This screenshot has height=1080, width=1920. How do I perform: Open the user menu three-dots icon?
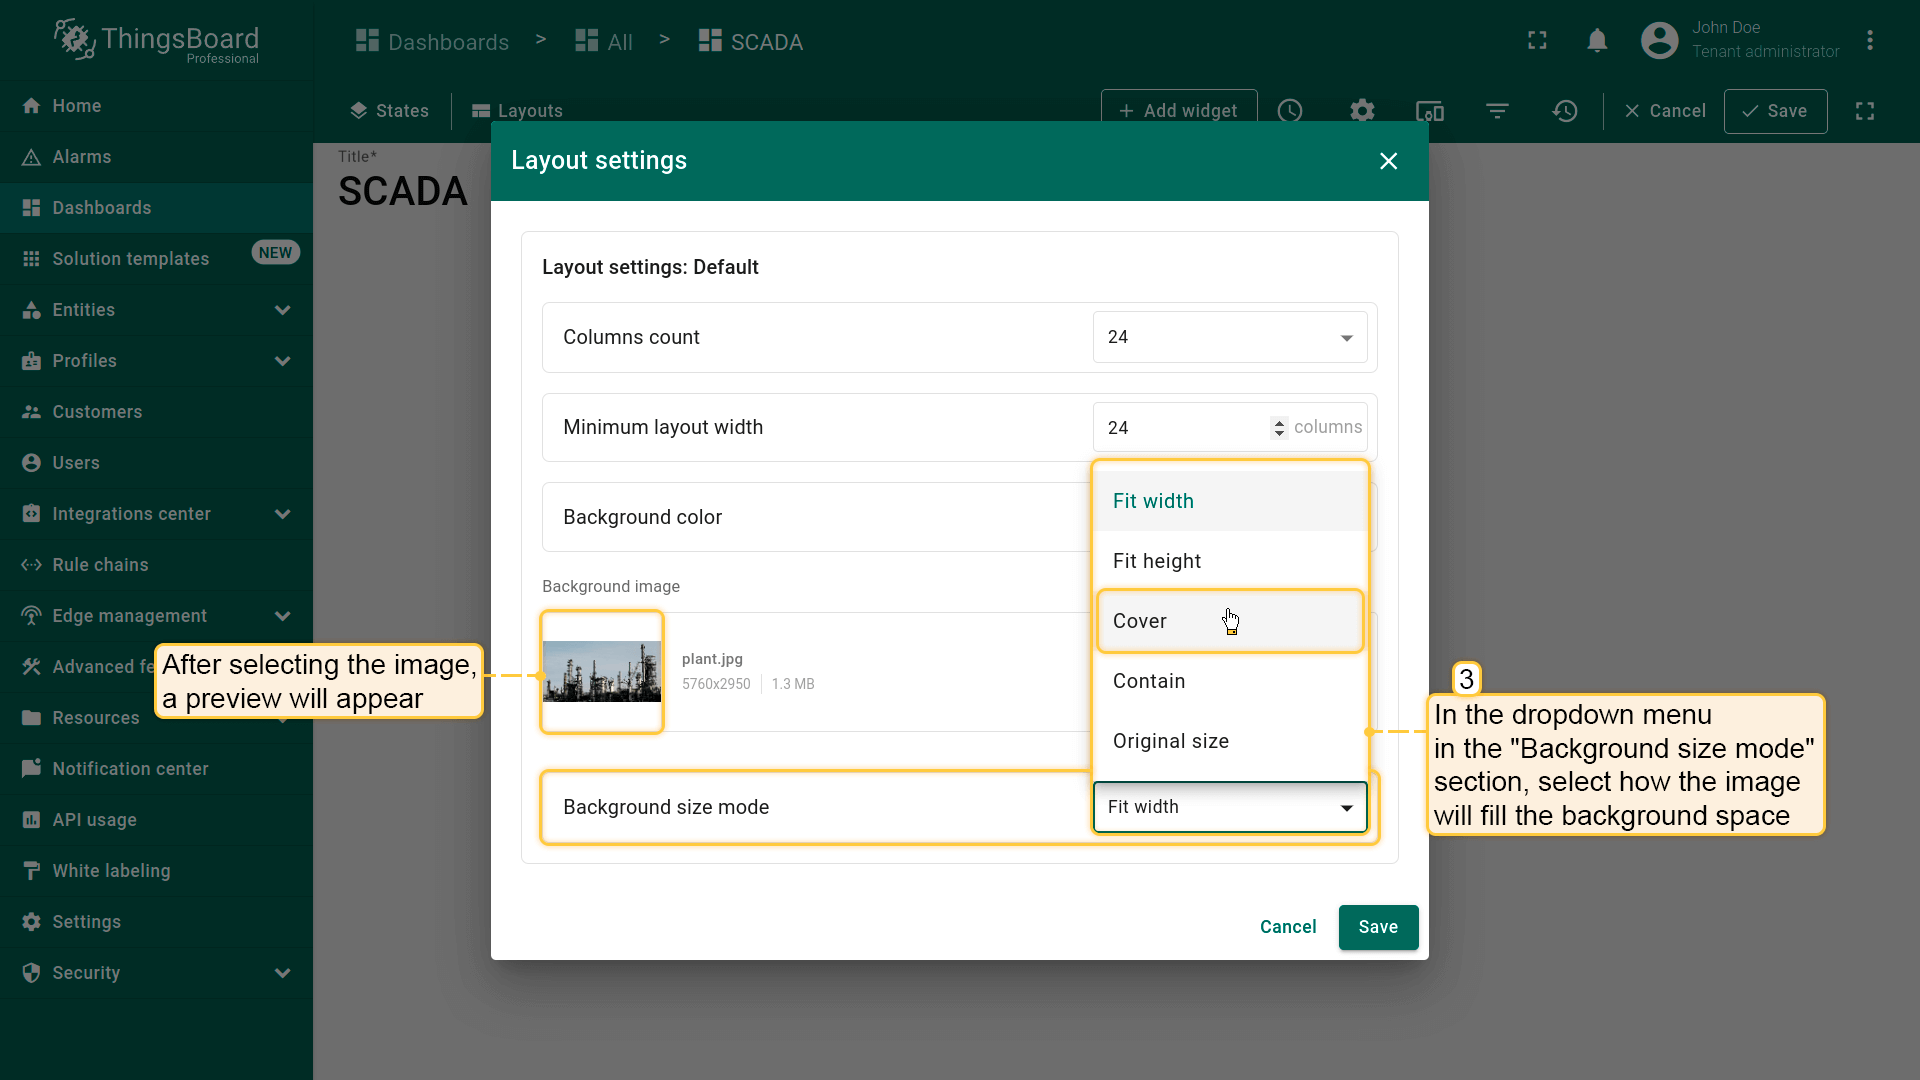tap(1869, 41)
